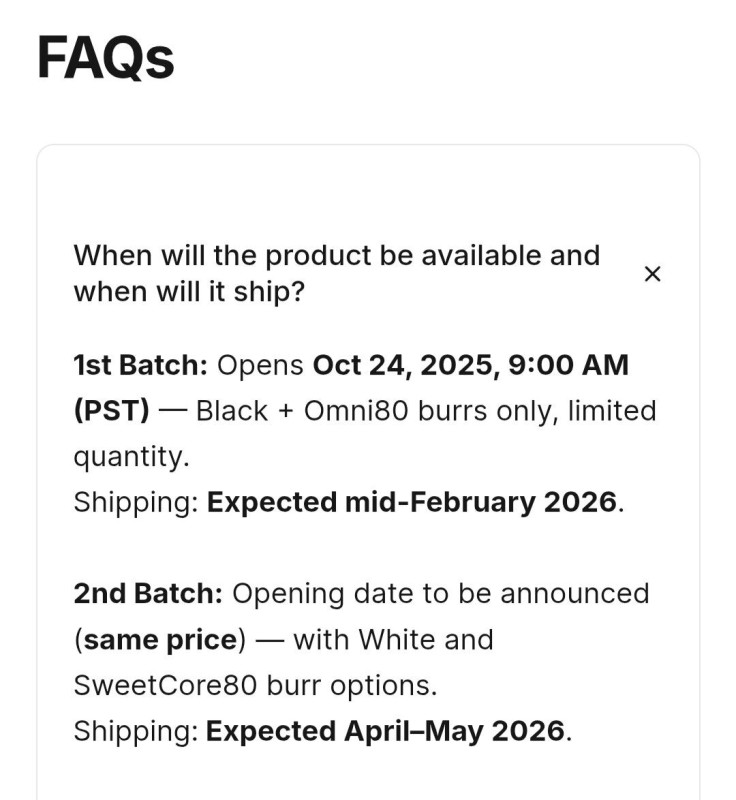Image resolution: width=736 pixels, height=800 pixels.
Task: Click the "9:00 AM" opening time
Action: [569, 365]
